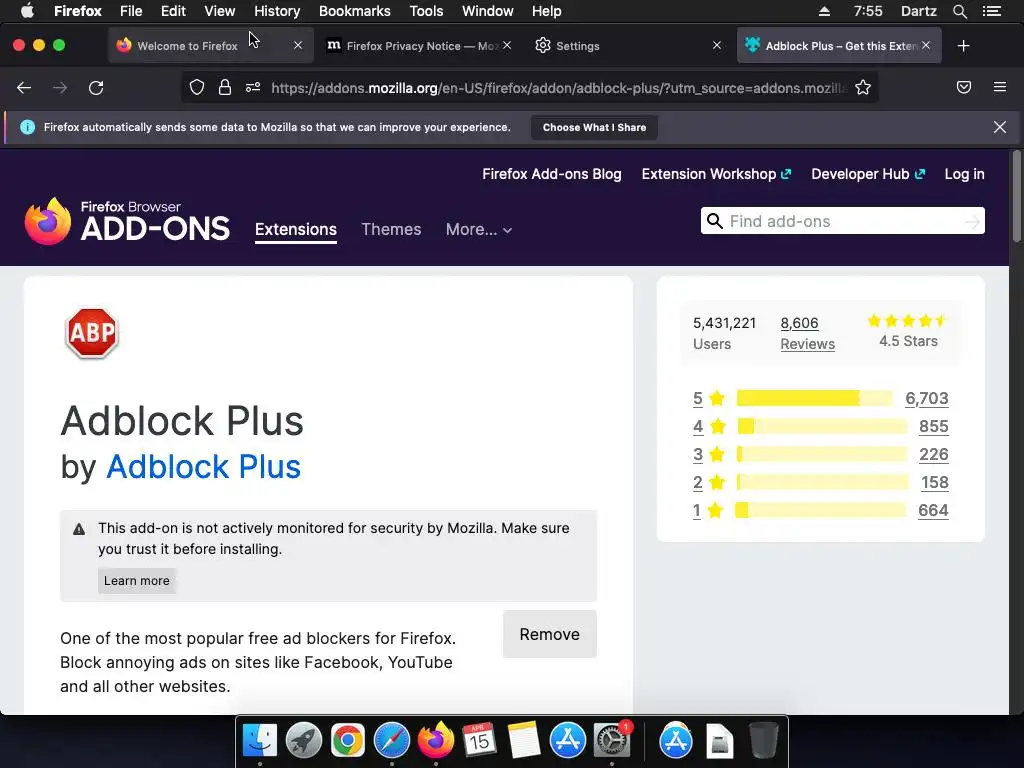The height and width of the screenshot is (768, 1024).
Task: Close the Settings tab
Action: [716, 45]
